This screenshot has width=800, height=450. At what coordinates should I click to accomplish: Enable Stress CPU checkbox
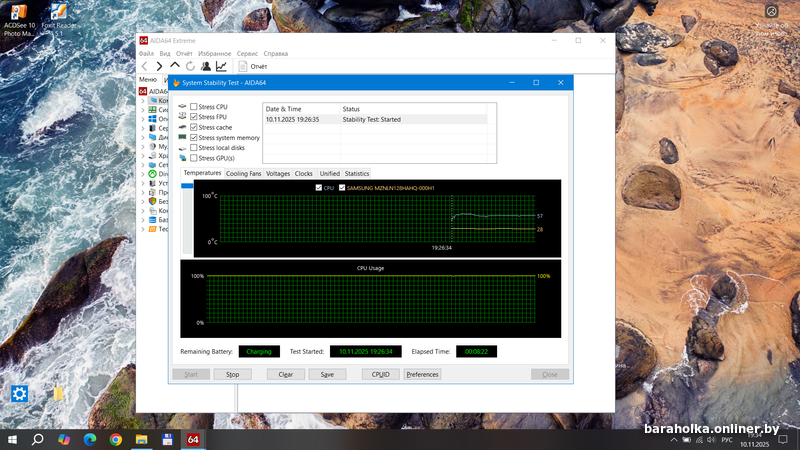pos(194,107)
